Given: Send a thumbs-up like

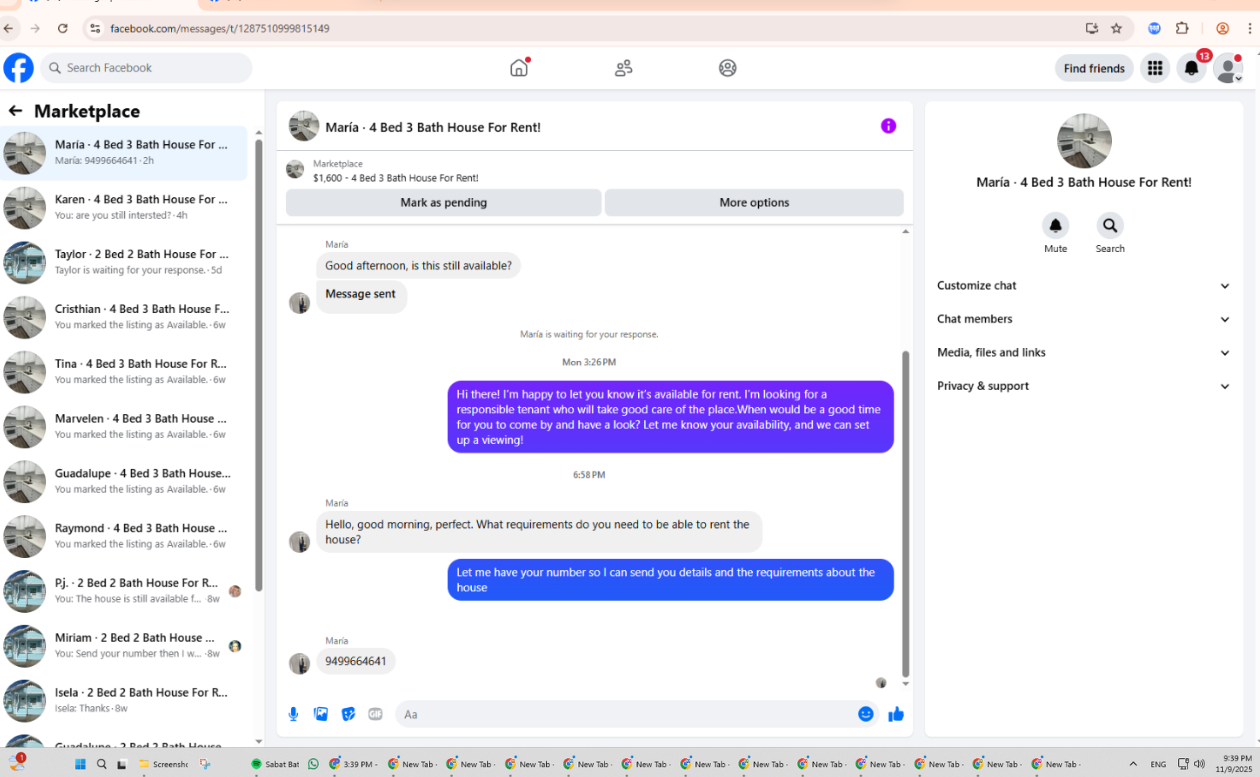Looking at the screenshot, I should click(896, 714).
